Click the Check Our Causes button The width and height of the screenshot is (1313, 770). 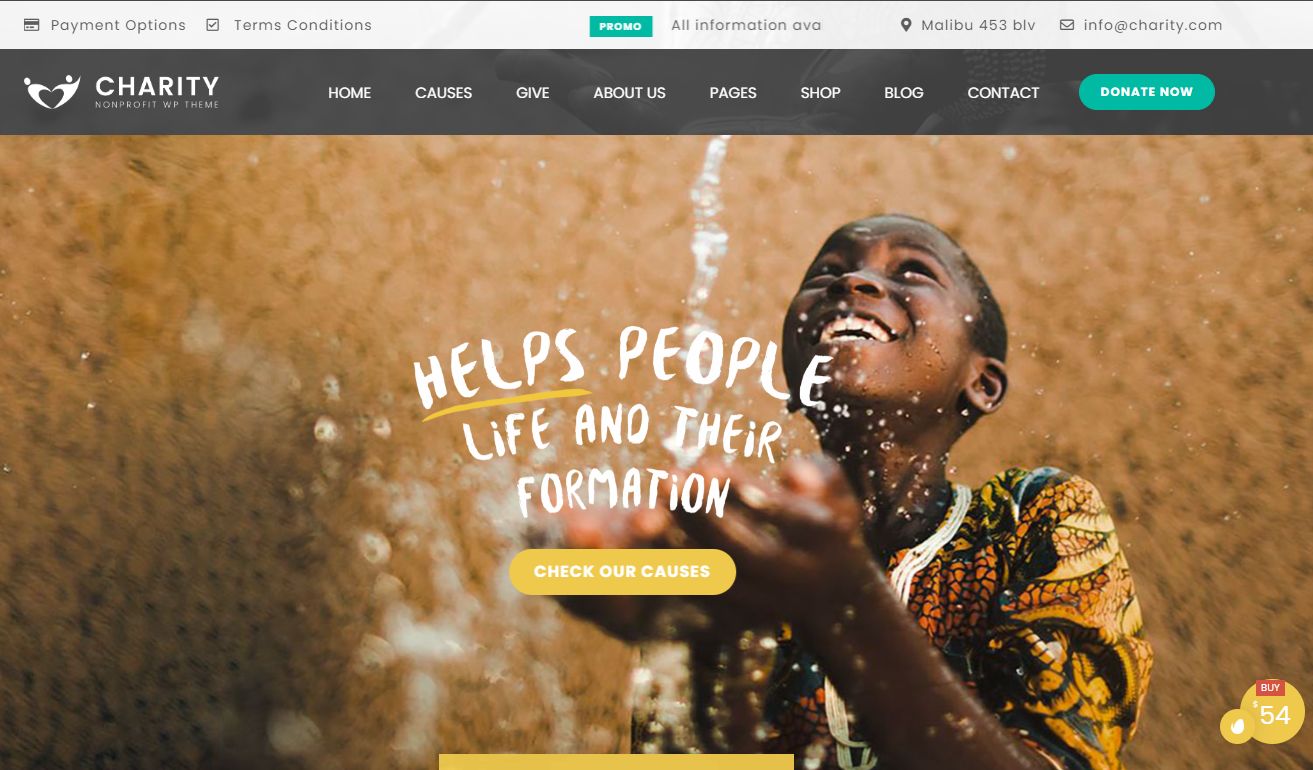[x=622, y=572]
